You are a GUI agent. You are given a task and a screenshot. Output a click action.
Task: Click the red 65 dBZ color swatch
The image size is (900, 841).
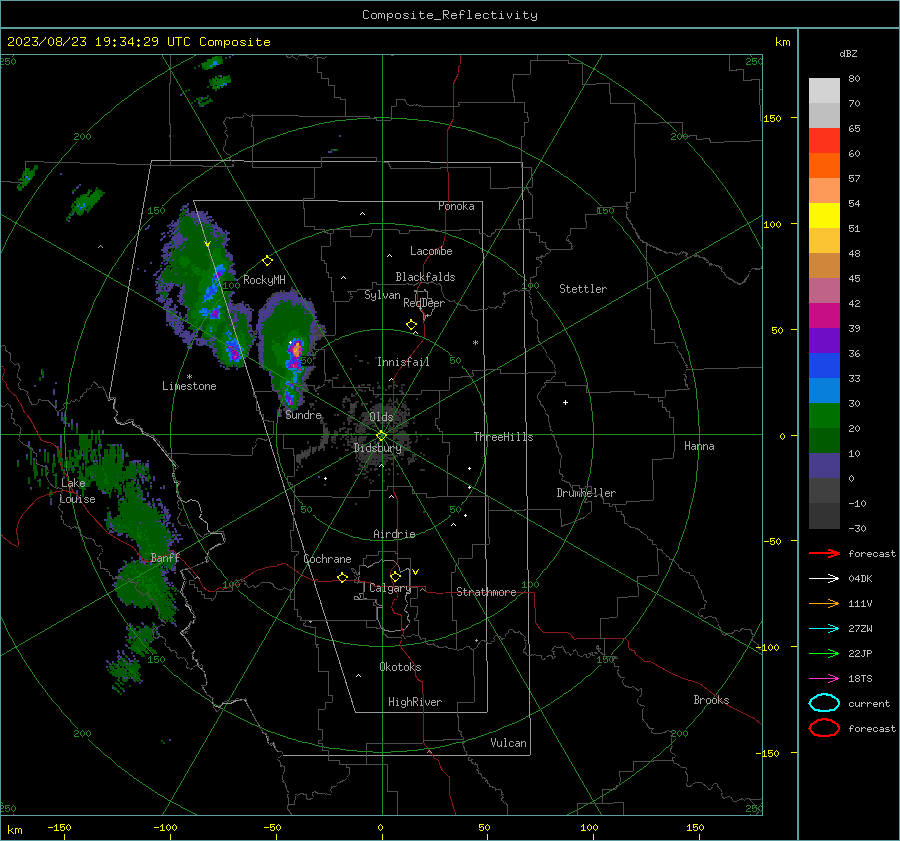(824, 141)
